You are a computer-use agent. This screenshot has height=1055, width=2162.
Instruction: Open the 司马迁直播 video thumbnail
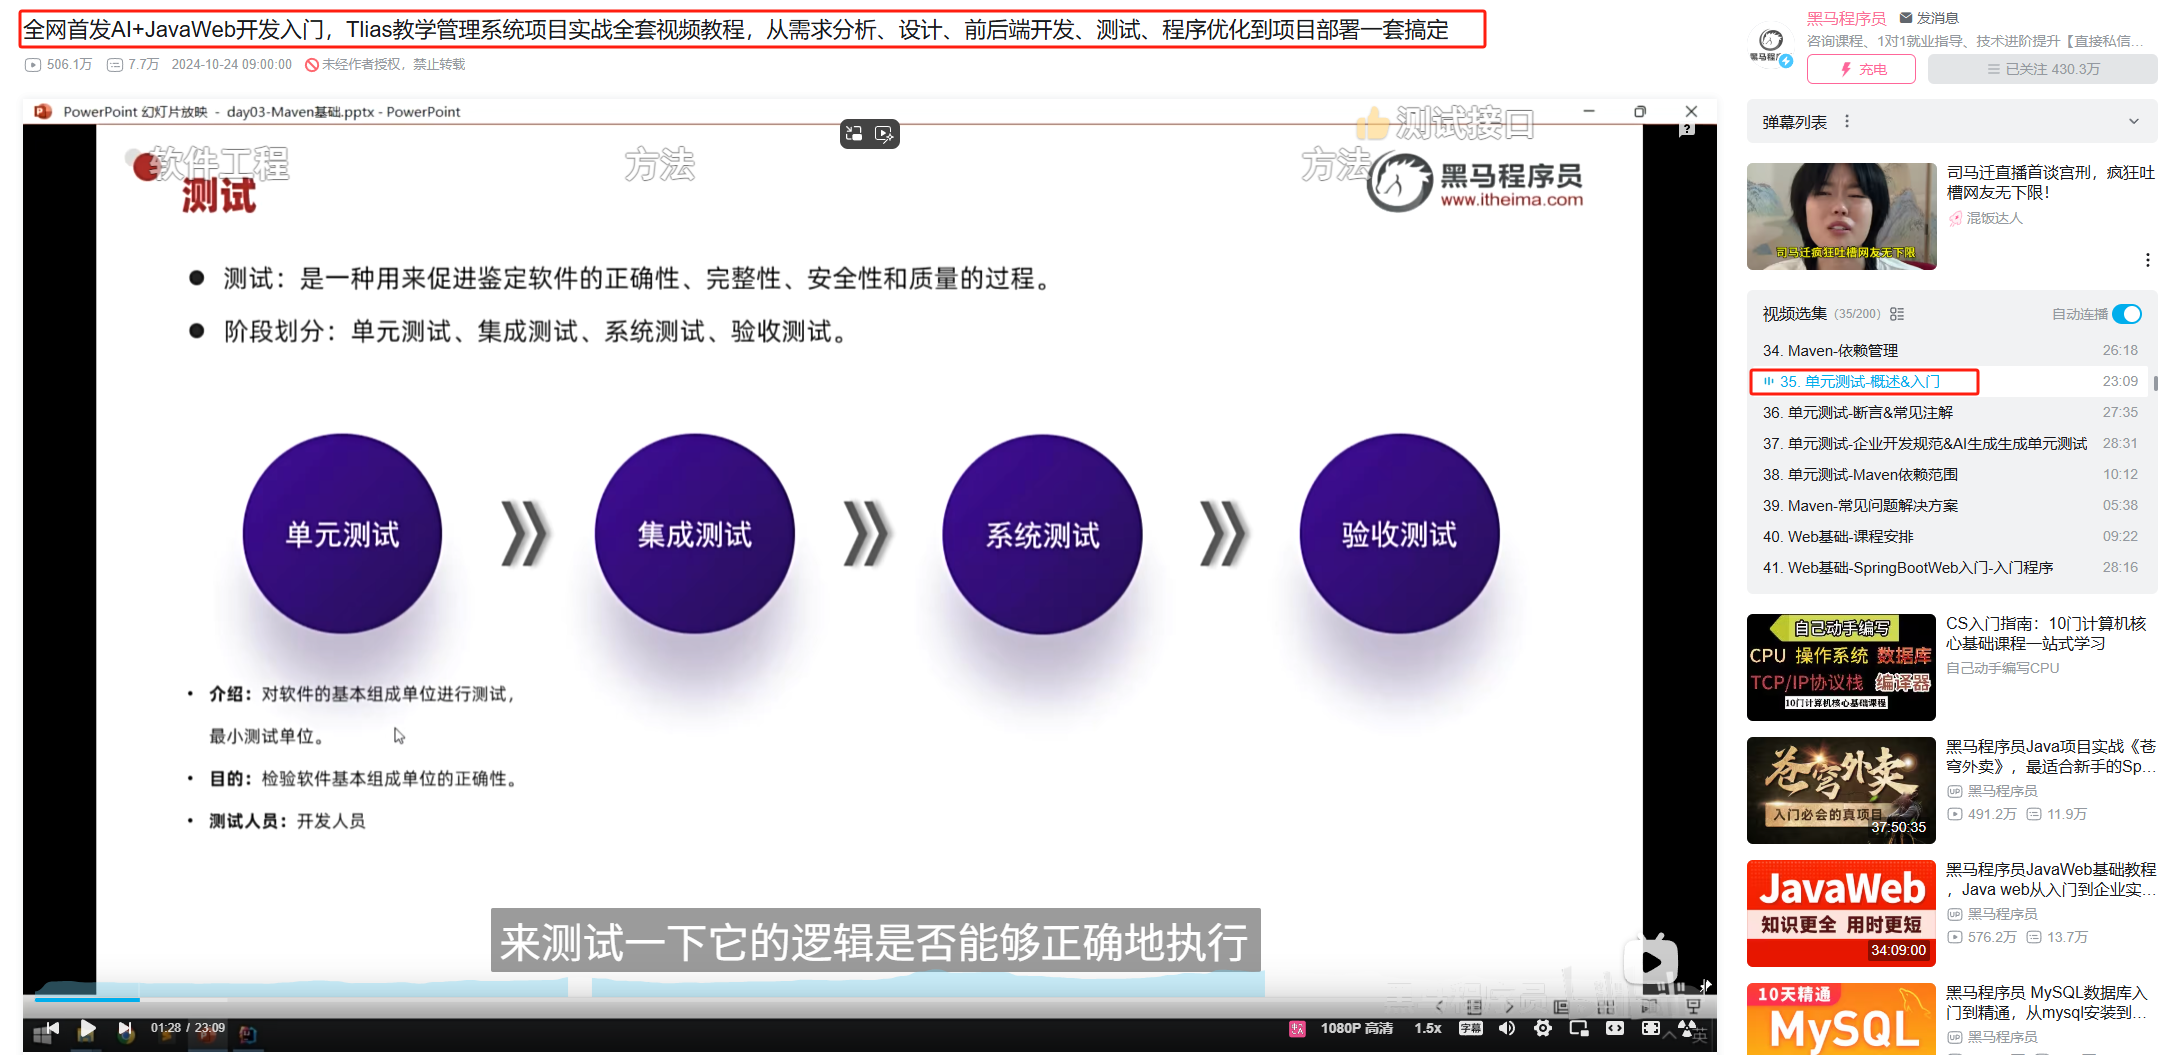coord(1841,216)
